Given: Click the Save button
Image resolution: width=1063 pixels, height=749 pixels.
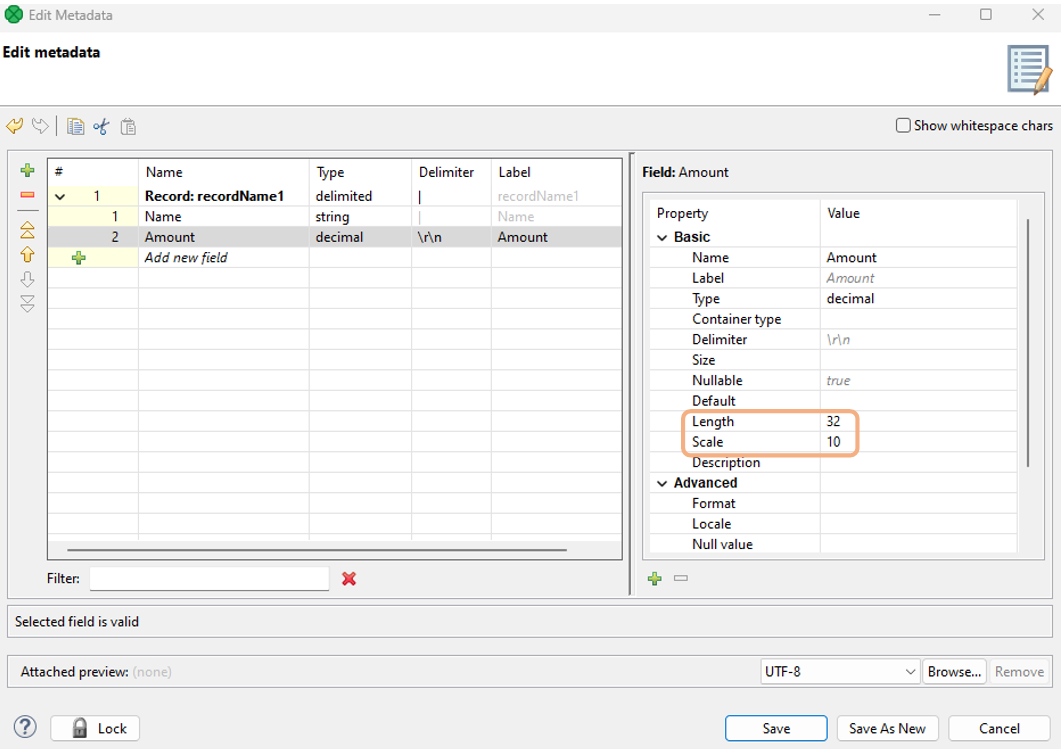Looking at the screenshot, I should pos(775,728).
